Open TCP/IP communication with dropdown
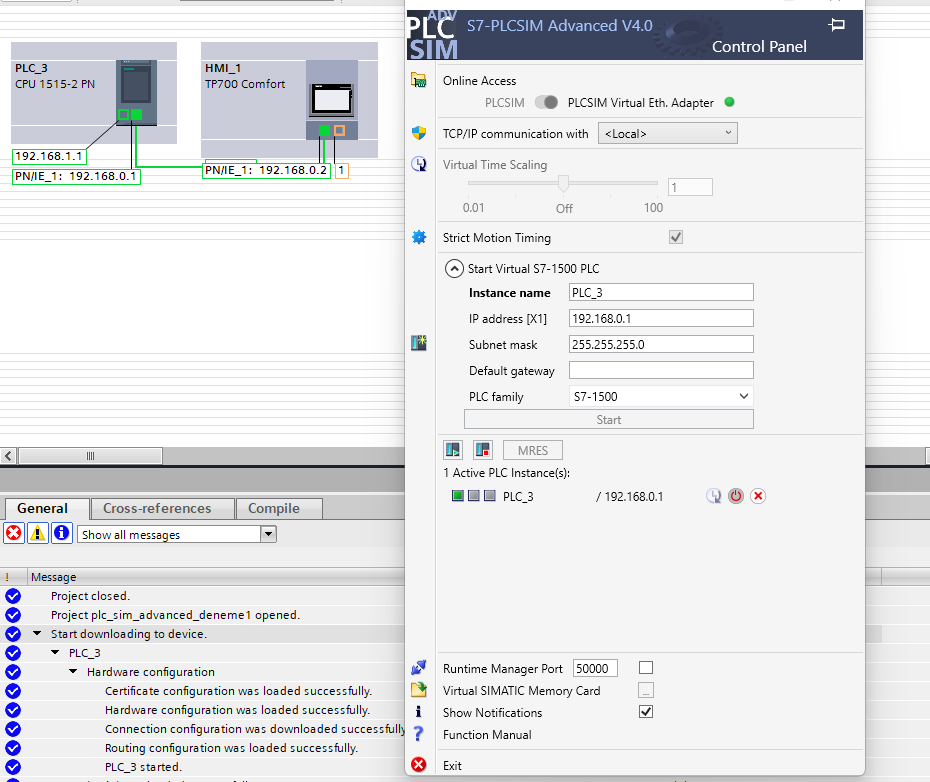Viewport: 930px width, 782px height. pyautogui.click(x=668, y=133)
